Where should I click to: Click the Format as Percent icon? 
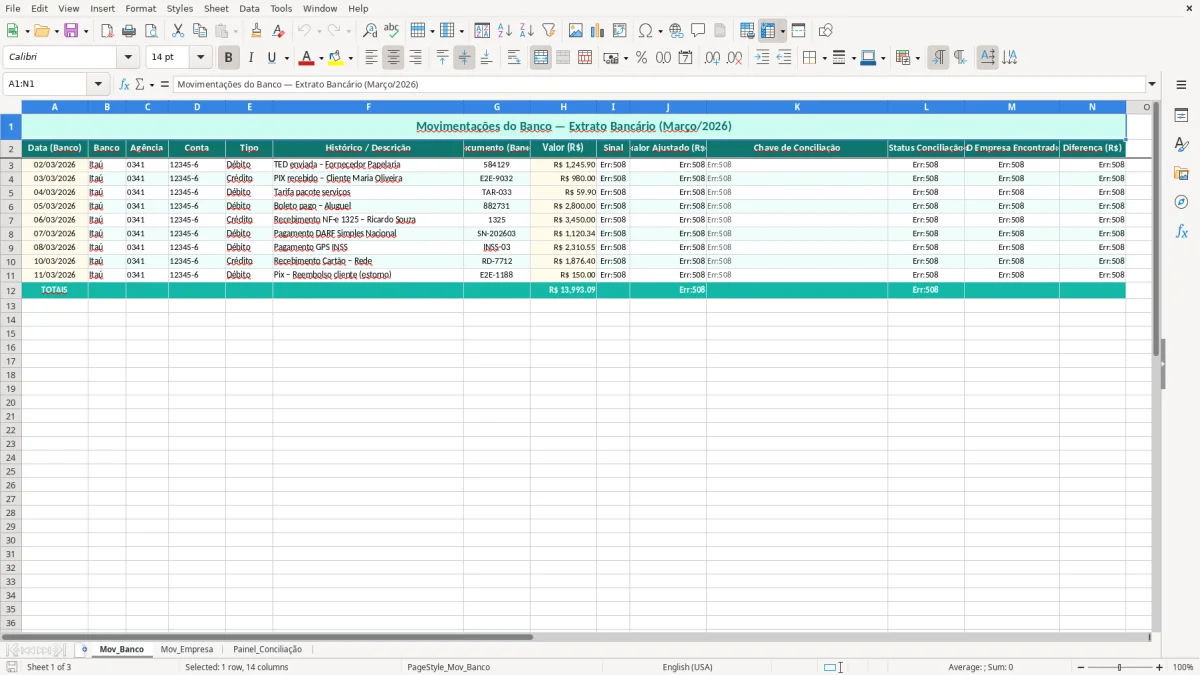(x=641, y=58)
